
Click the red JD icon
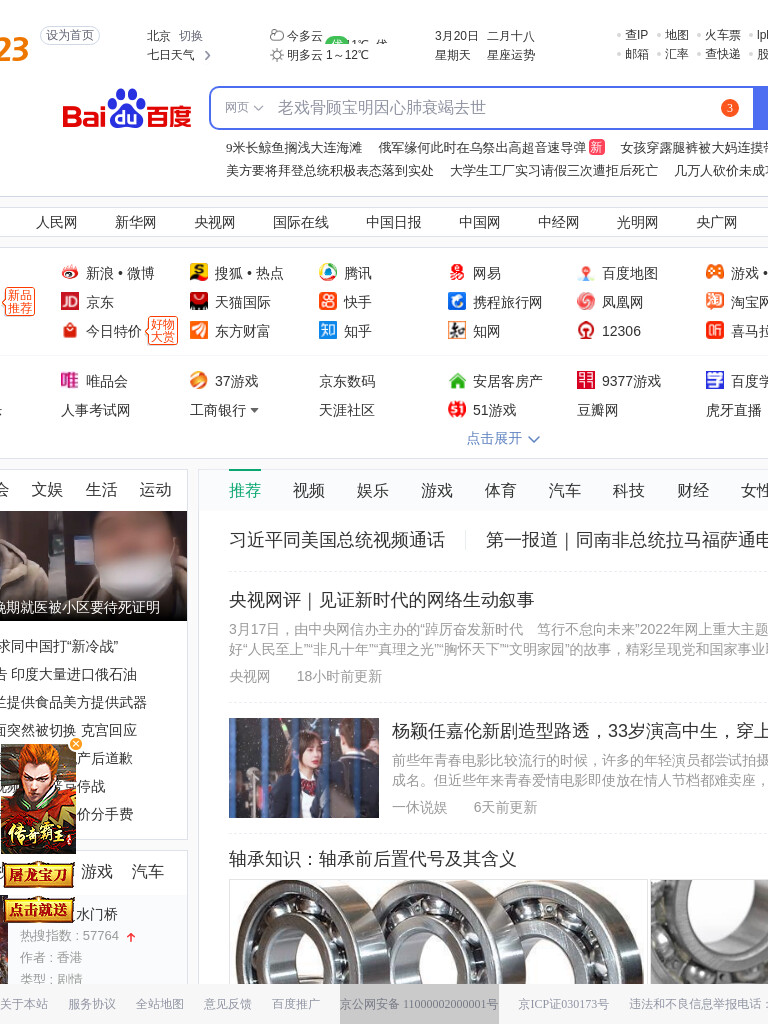click(69, 301)
